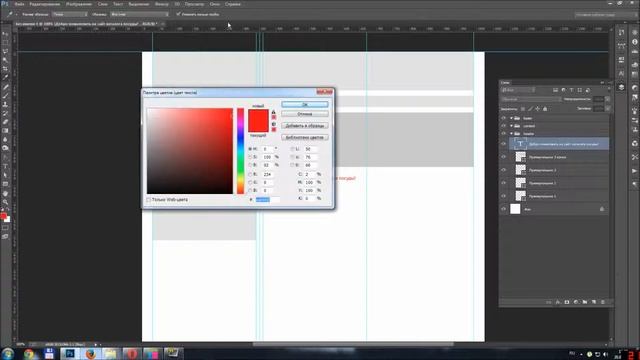This screenshot has height=360, width=640.
Task: Select the Brush tool
Action: click(5, 95)
